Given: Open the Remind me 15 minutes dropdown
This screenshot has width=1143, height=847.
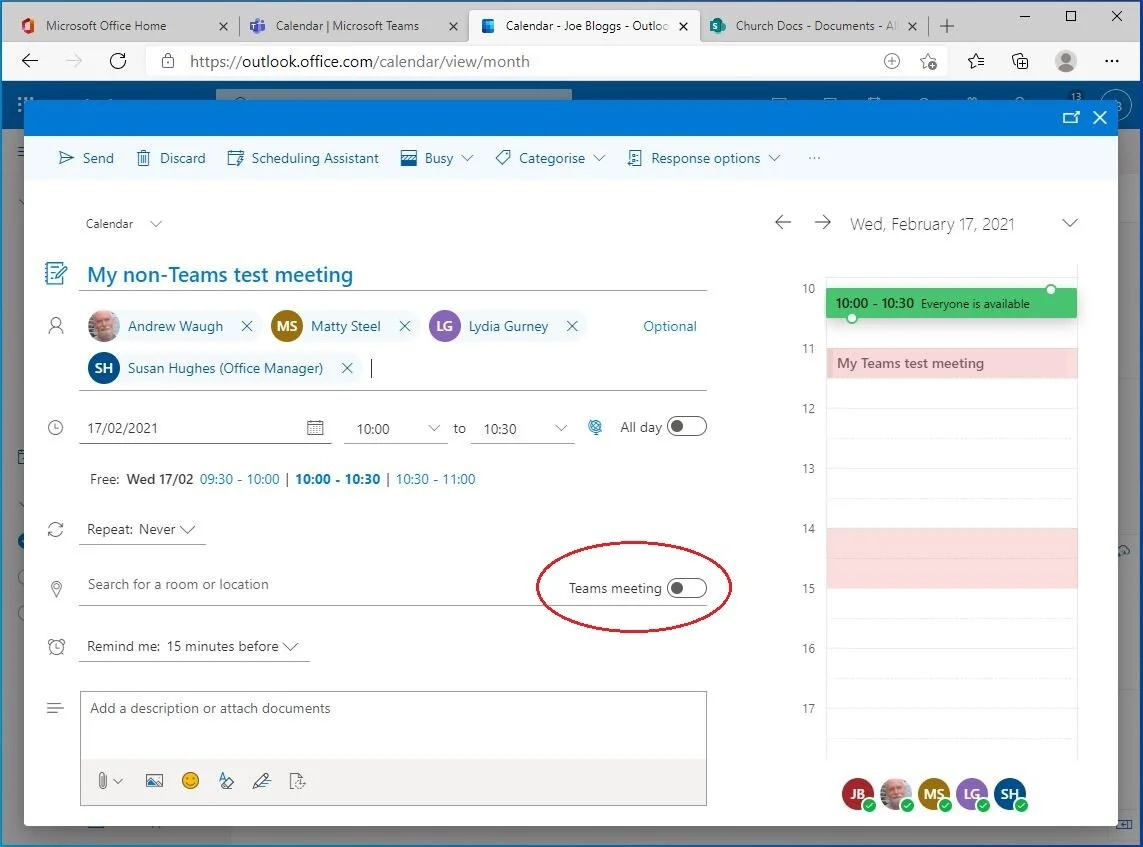Looking at the screenshot, I should click(x=193, y=647).
